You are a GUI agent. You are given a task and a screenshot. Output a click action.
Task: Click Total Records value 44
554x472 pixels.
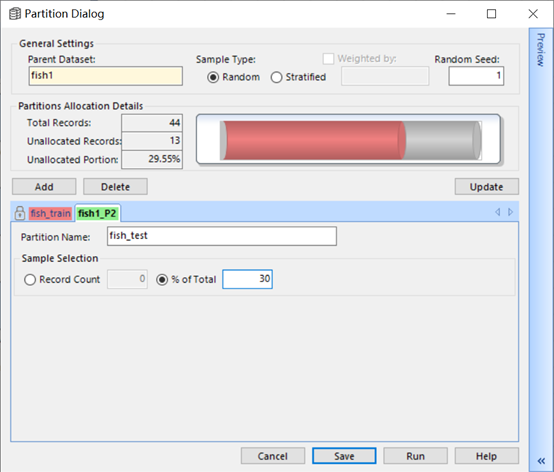click(152, 123)
